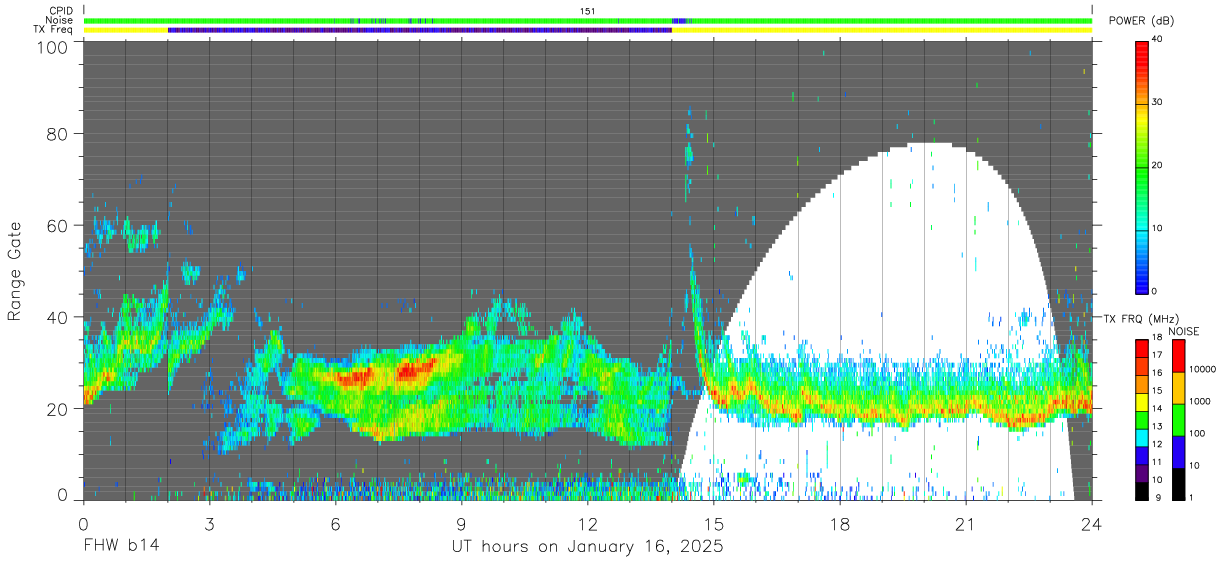This screenshot has height=567, width=1228.
Task: Select the CPID label
Action: [x=62, y=11]
